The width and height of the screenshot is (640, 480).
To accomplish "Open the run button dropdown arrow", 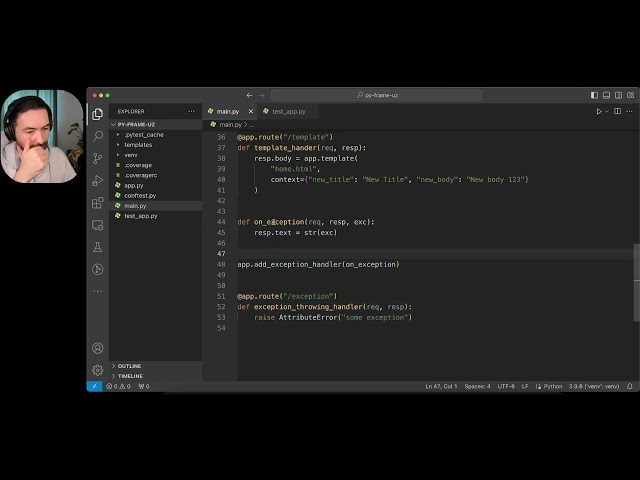I will (607, 111).
